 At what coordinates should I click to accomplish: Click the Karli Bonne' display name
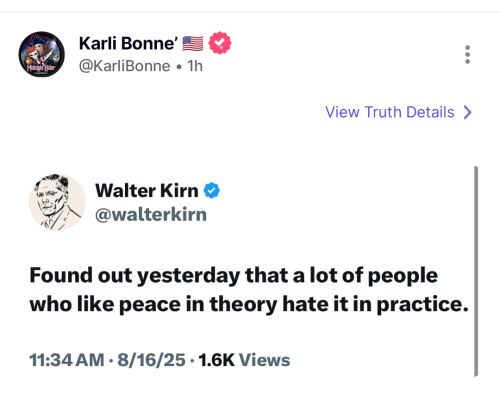128,44
